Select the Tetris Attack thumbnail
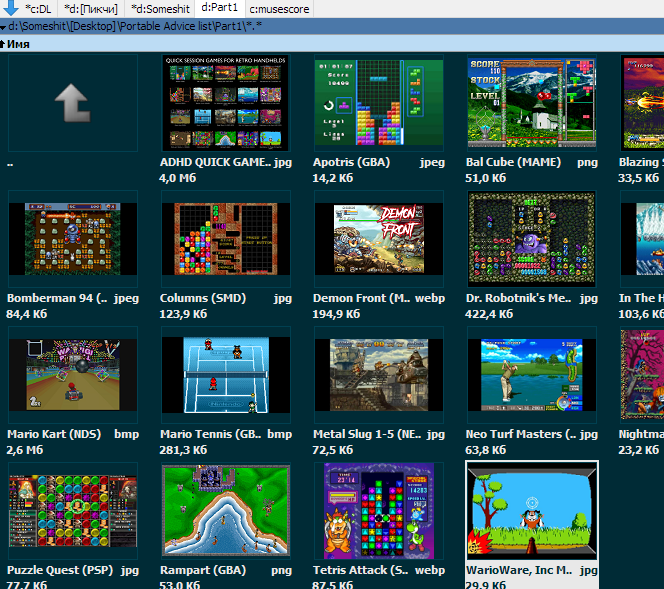The height and width of the screenshot is (589, 664). click(x=379, y=511)
